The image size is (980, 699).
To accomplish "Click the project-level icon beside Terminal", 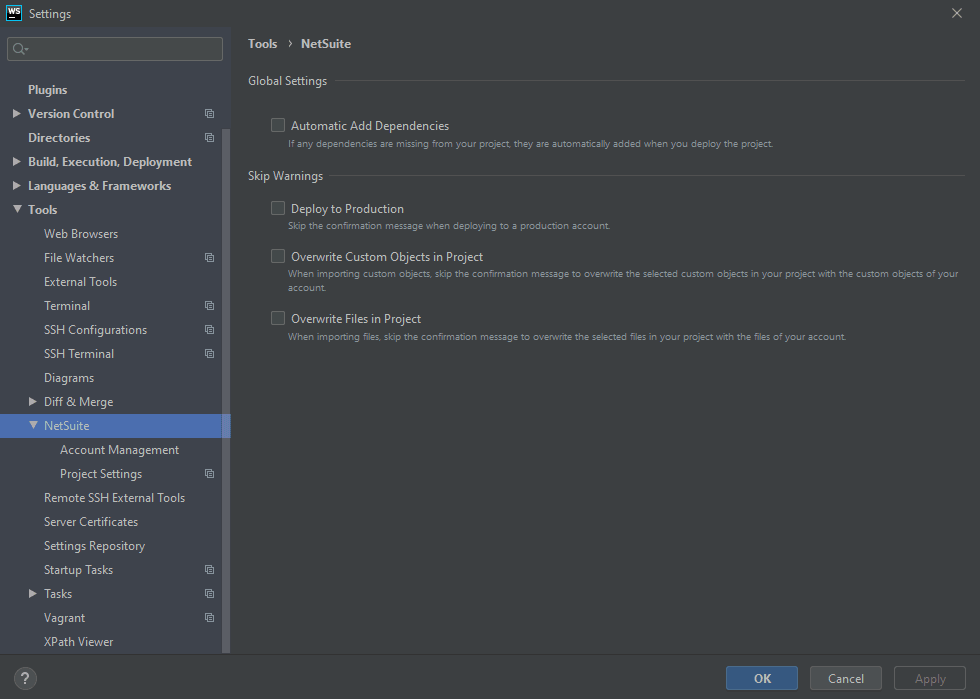I will 209,306.
